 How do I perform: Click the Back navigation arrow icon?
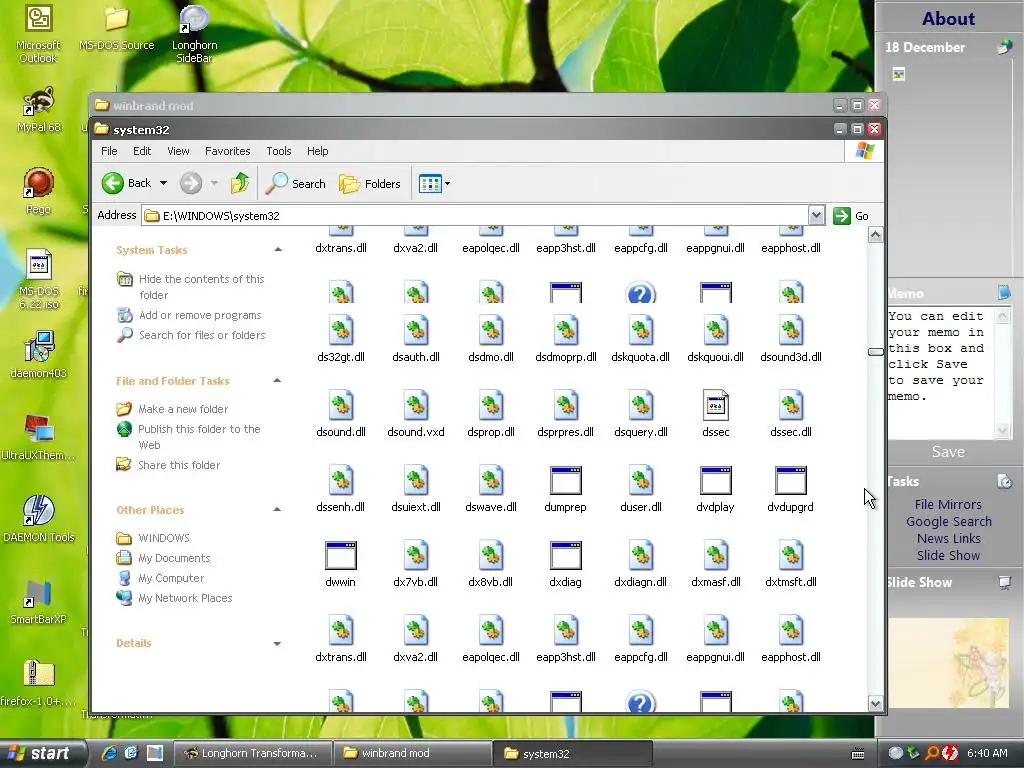coord(112,184)
